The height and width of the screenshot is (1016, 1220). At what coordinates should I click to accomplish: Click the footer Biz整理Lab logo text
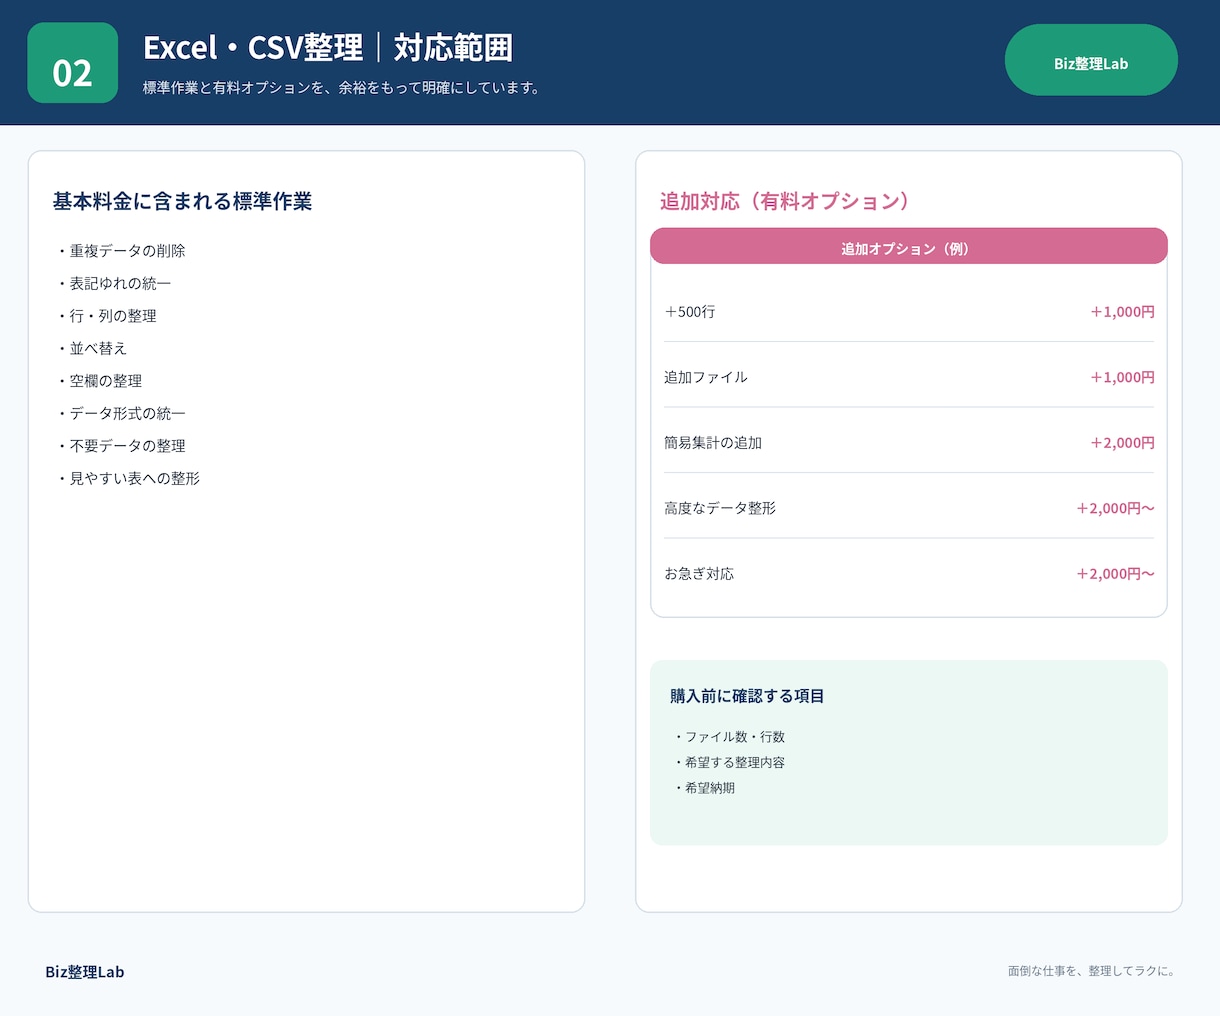85,972
